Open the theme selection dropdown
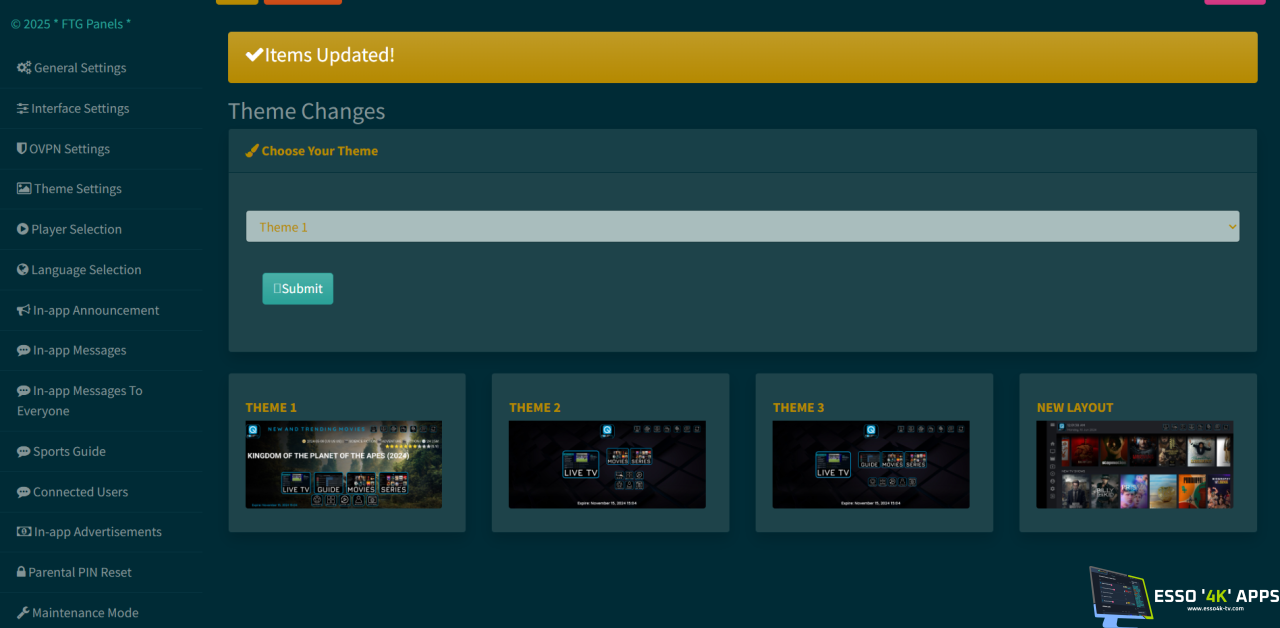Viewport: 1280px width, 628px height. click(742, 227)
